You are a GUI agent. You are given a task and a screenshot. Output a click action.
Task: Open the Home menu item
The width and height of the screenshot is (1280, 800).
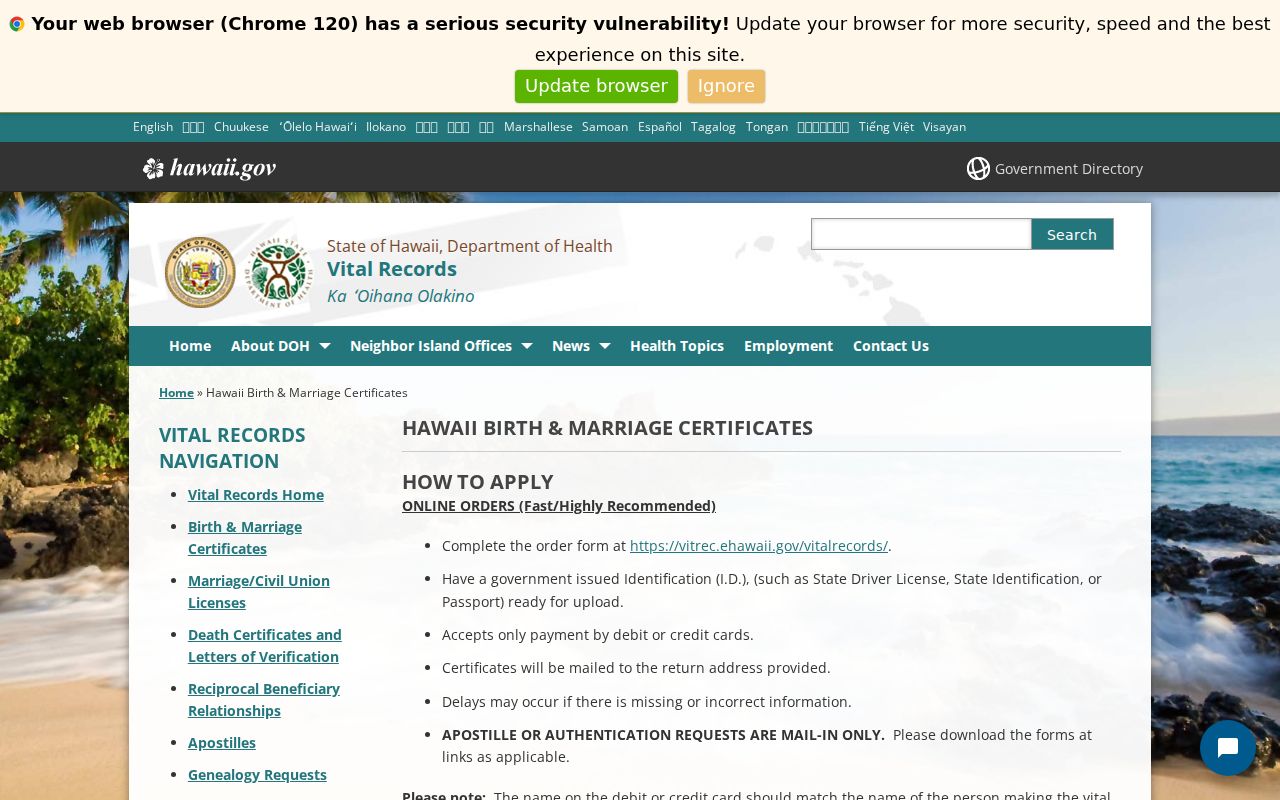coord(190,346)
